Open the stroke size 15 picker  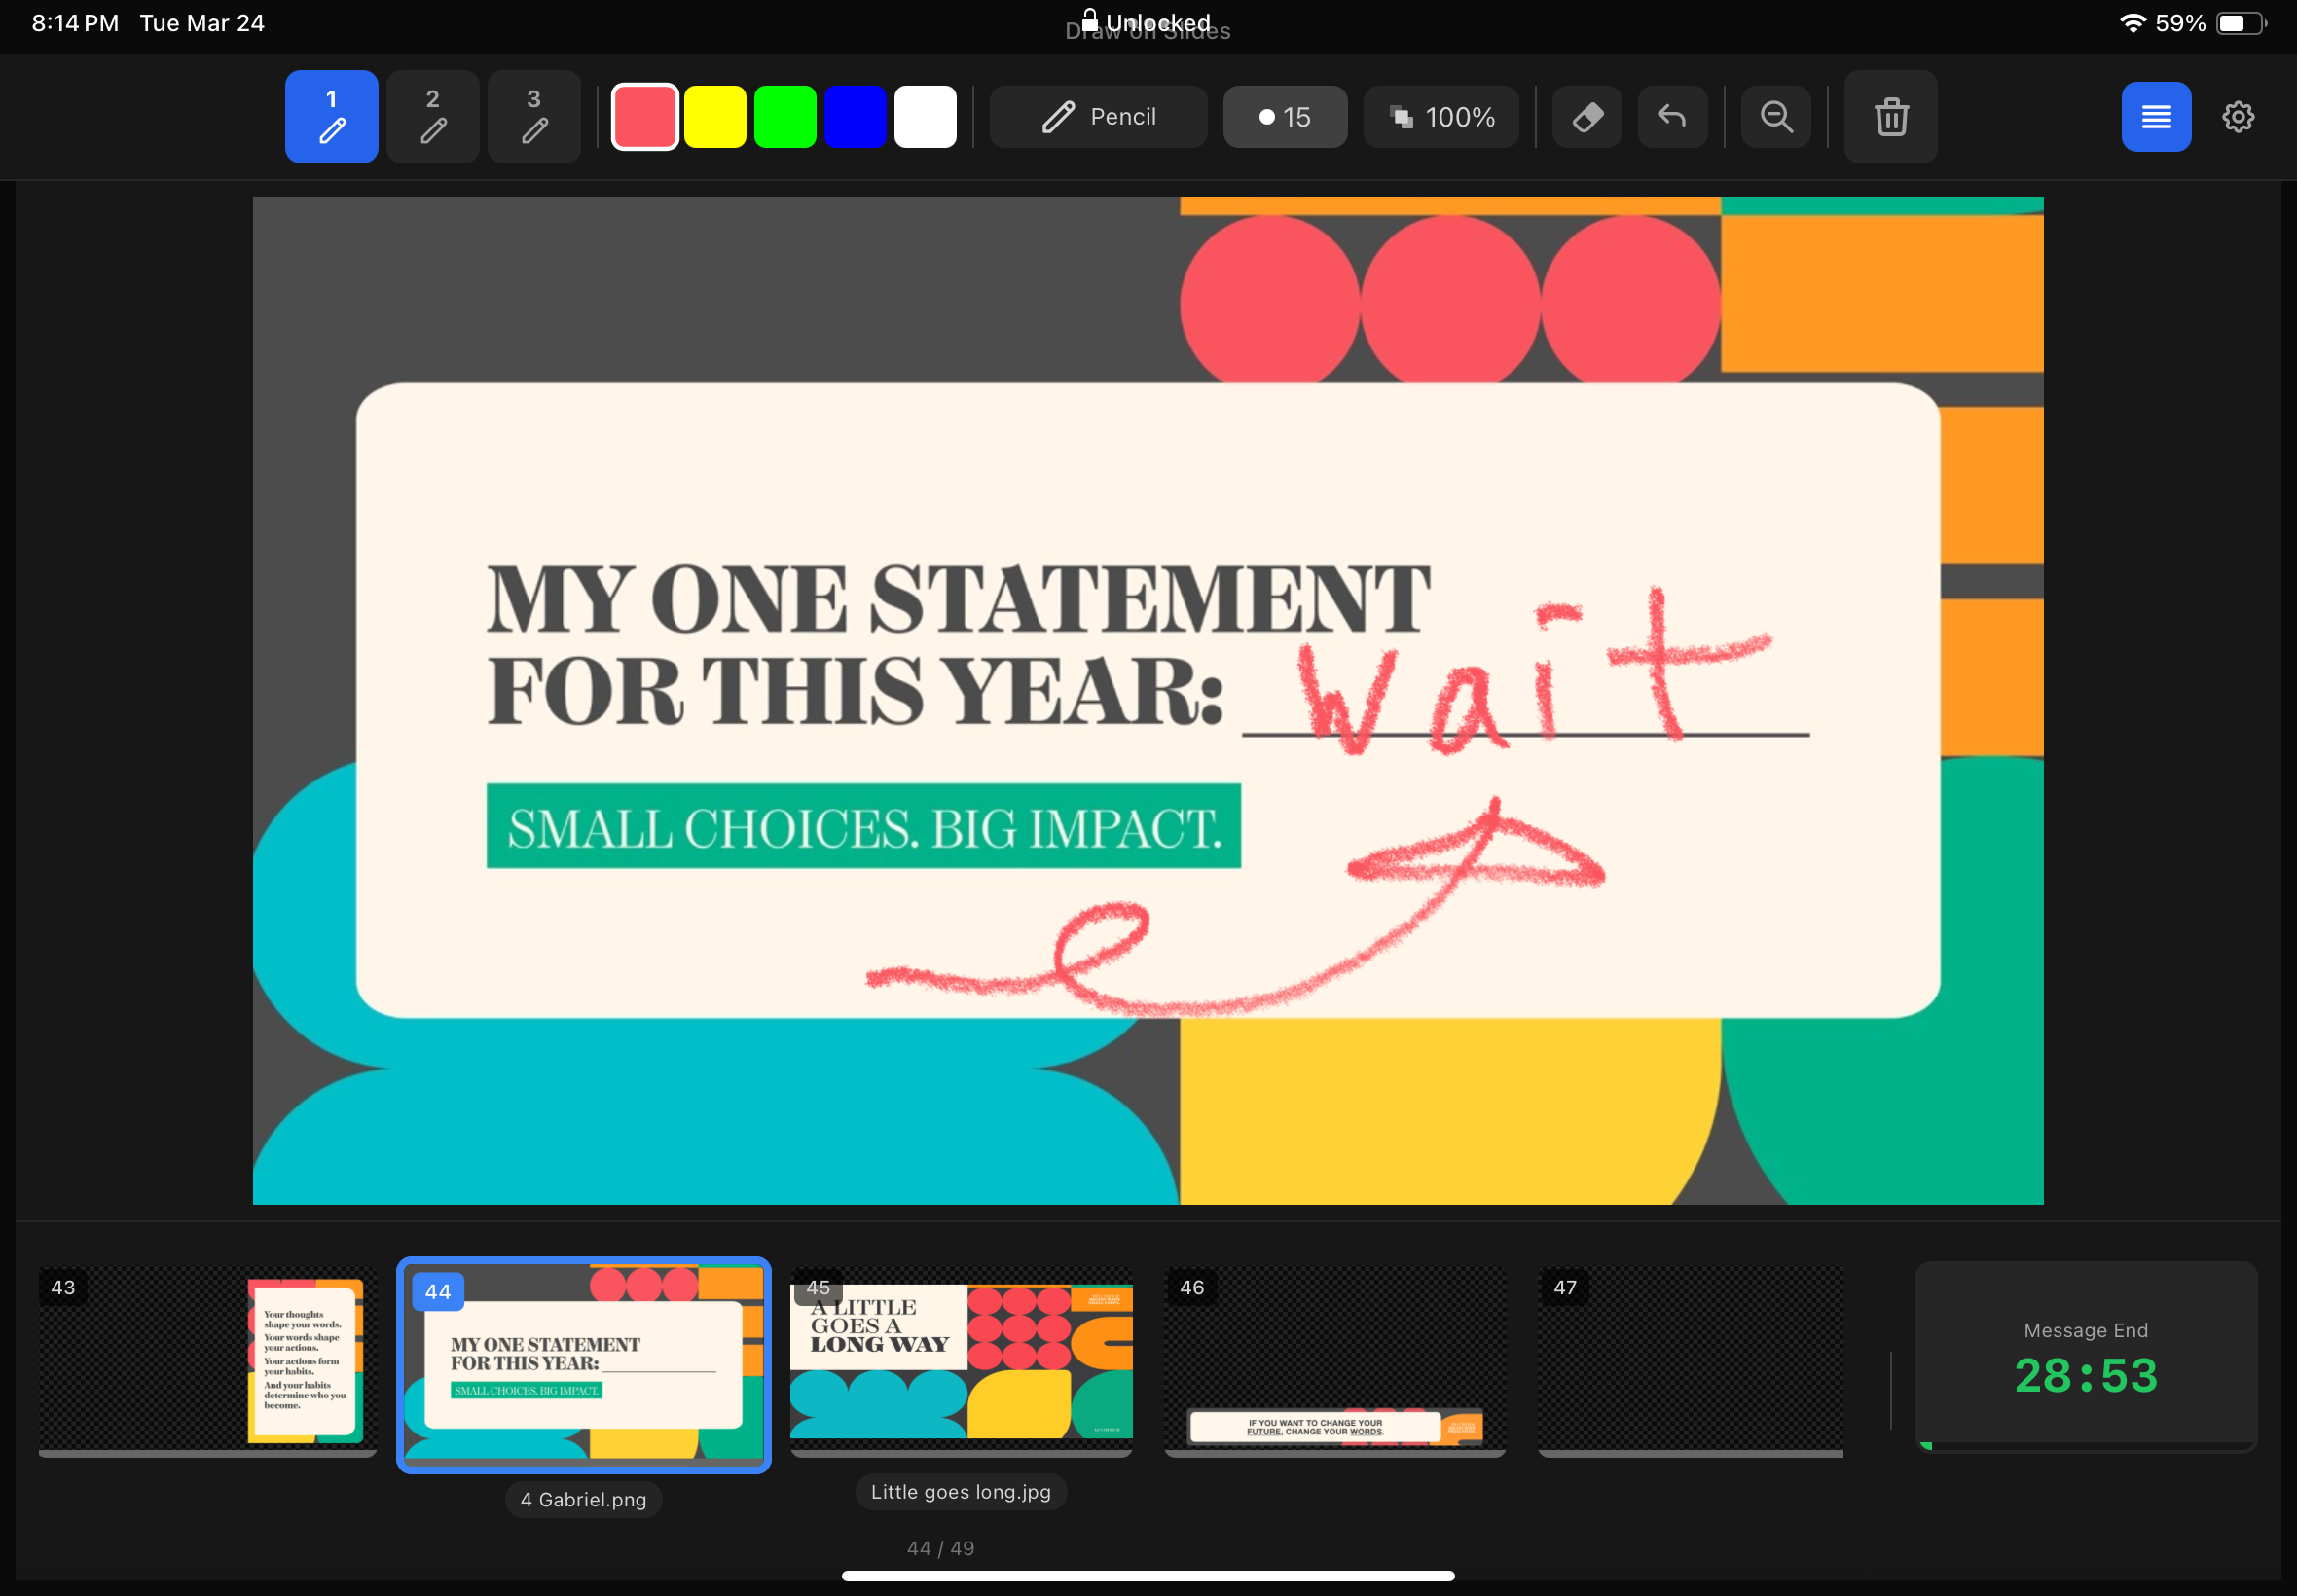pos(1284,116)
